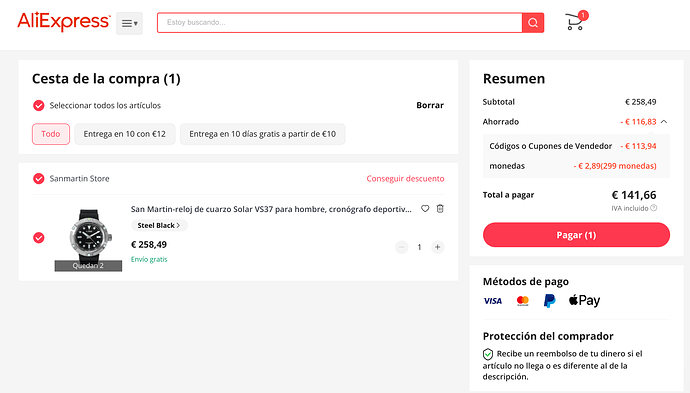Change the Steel Black variant option
Screen dimensions: 690x393
tap(159, 225)
